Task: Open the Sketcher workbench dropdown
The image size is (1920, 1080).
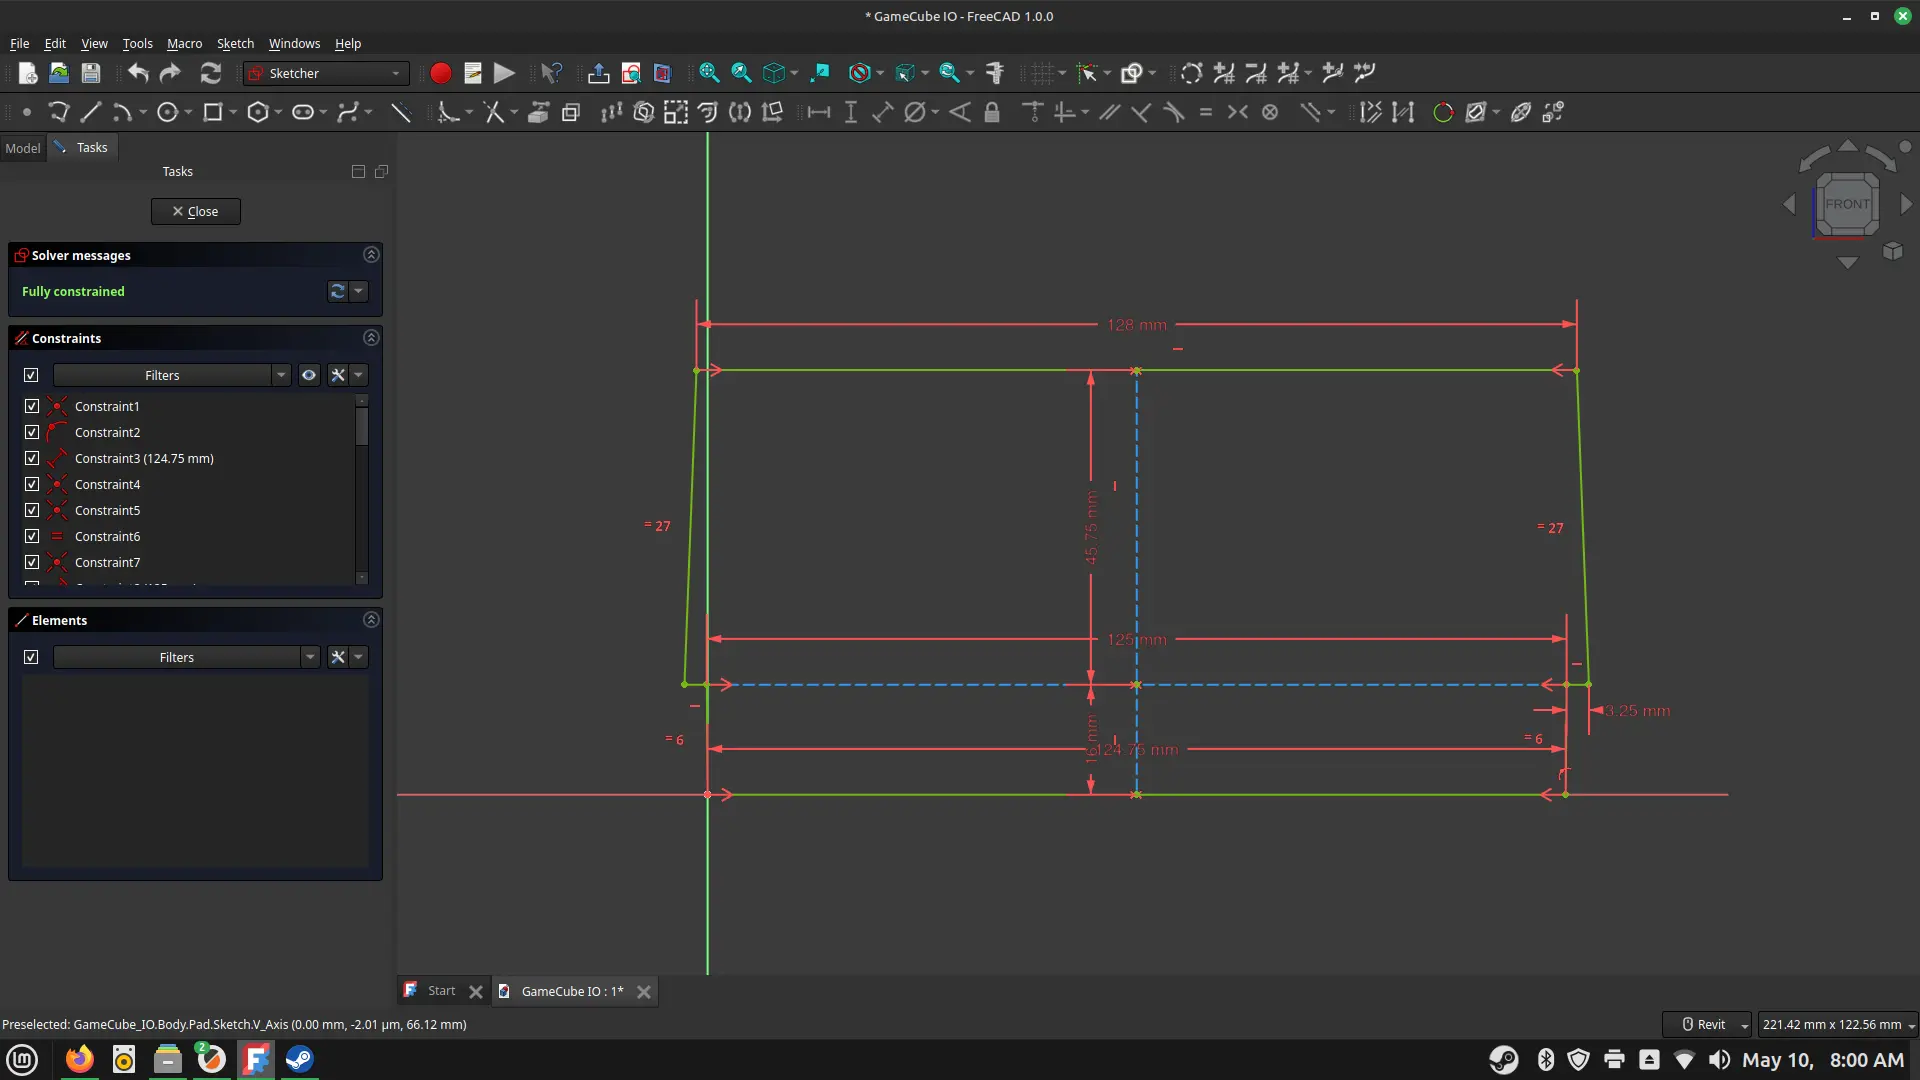Action: click(x=327, y=73)
